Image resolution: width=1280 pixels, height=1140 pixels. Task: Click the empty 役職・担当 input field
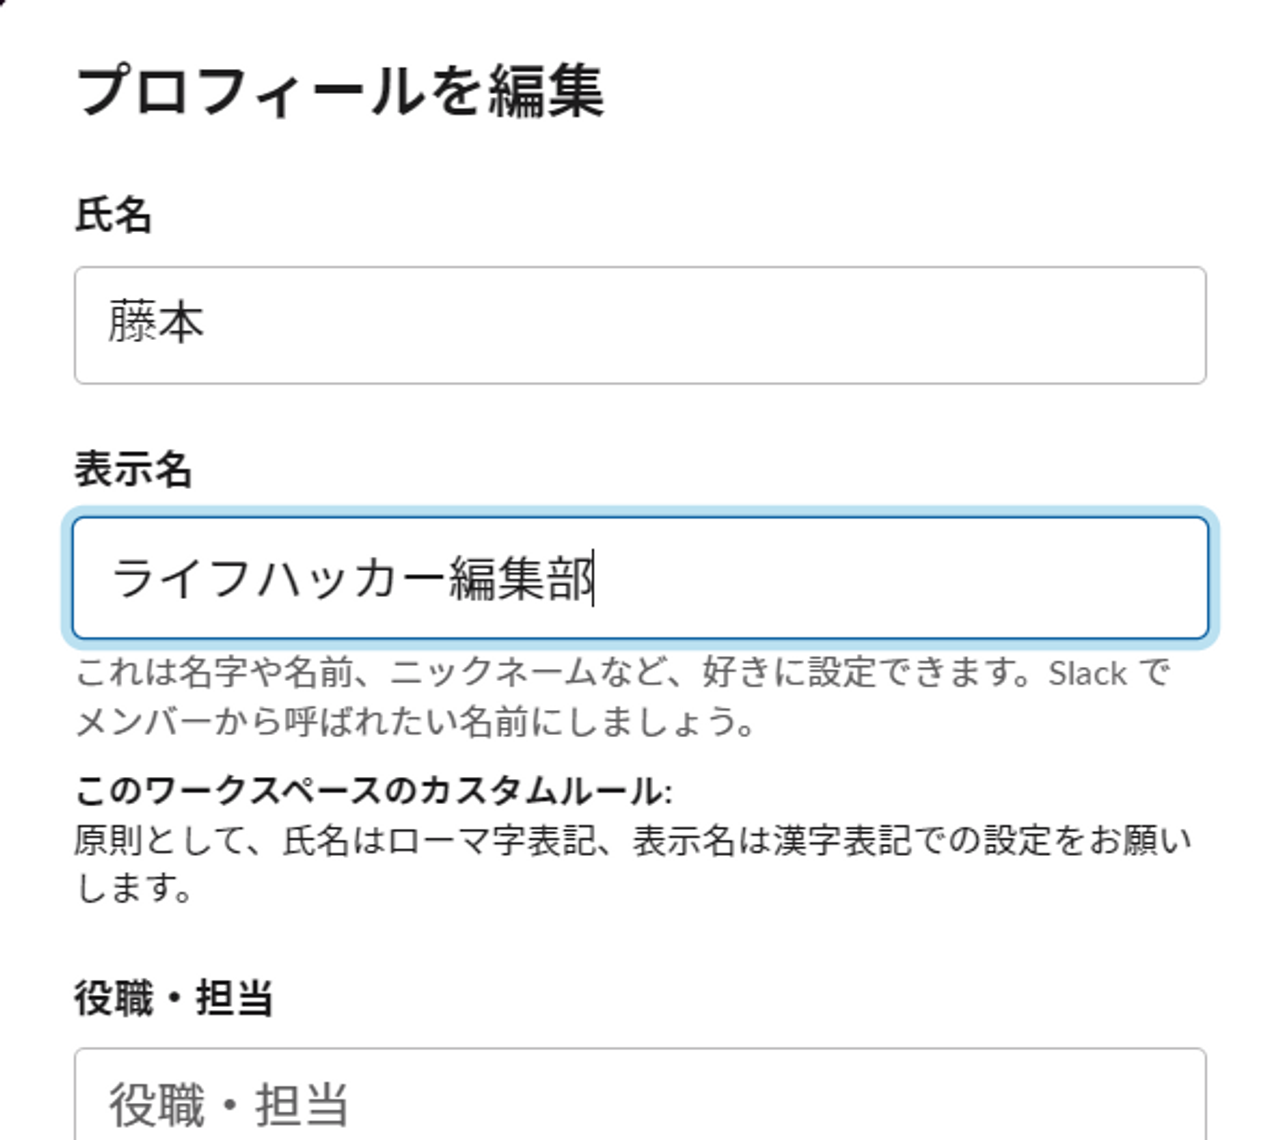640,1100
